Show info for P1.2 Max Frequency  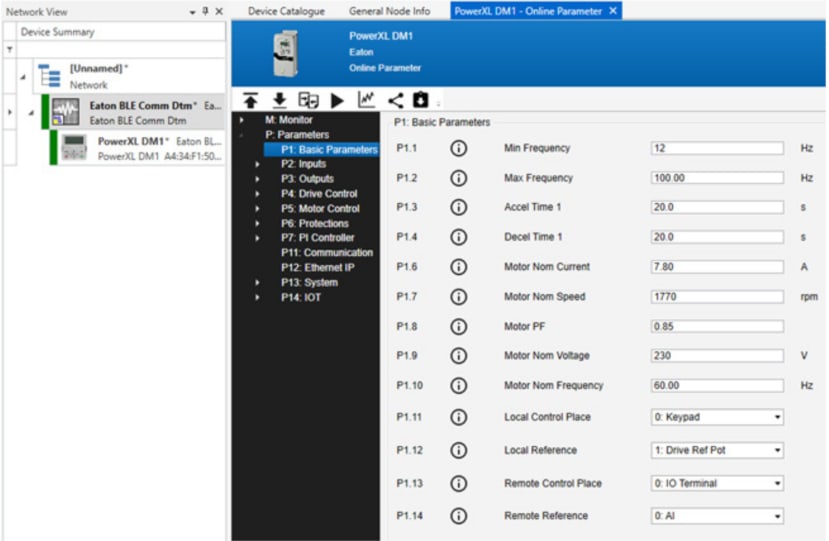pyautogui.click(x=459, y=178)
